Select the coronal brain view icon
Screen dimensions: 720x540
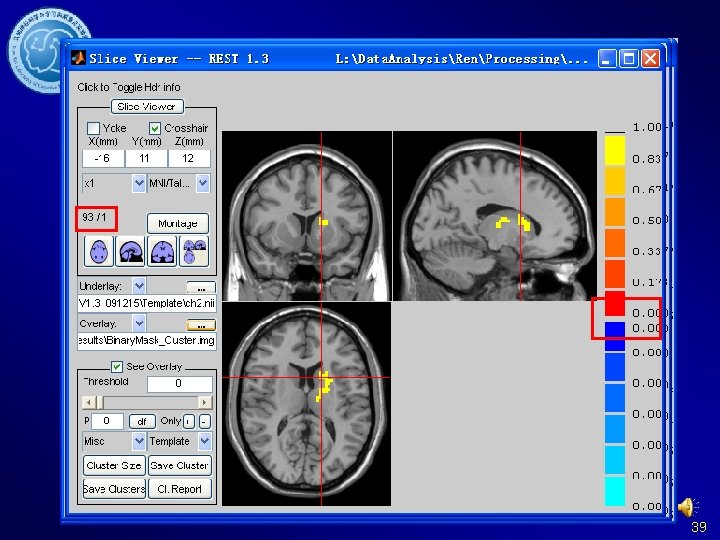163,251
